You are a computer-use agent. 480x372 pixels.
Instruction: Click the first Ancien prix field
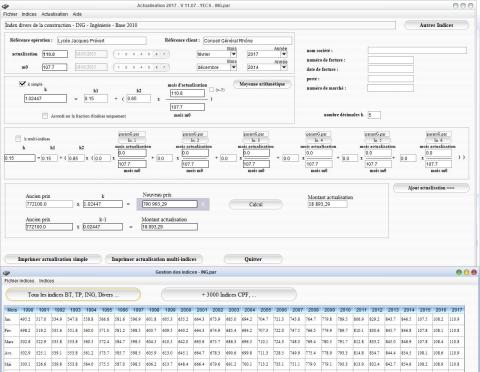click(x=49, y=204)
